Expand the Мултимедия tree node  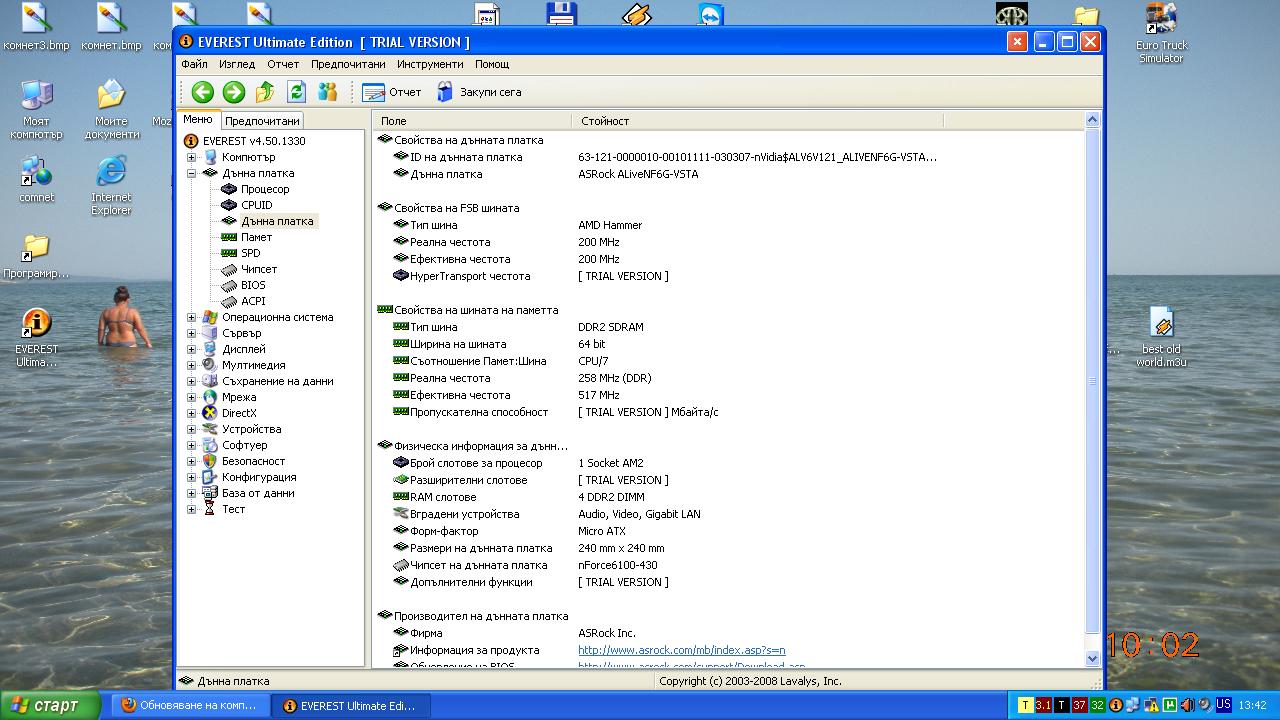click(192, 365)
